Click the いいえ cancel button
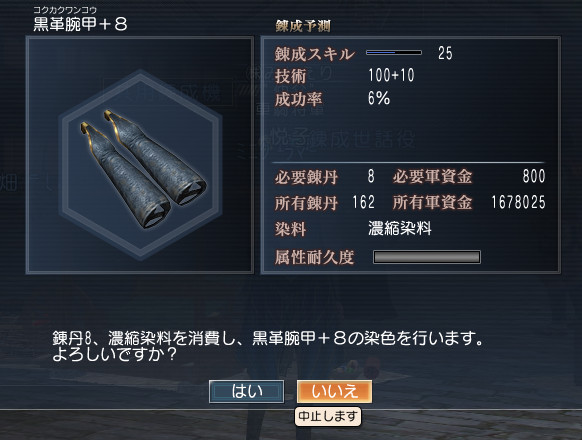 (334, 391)
